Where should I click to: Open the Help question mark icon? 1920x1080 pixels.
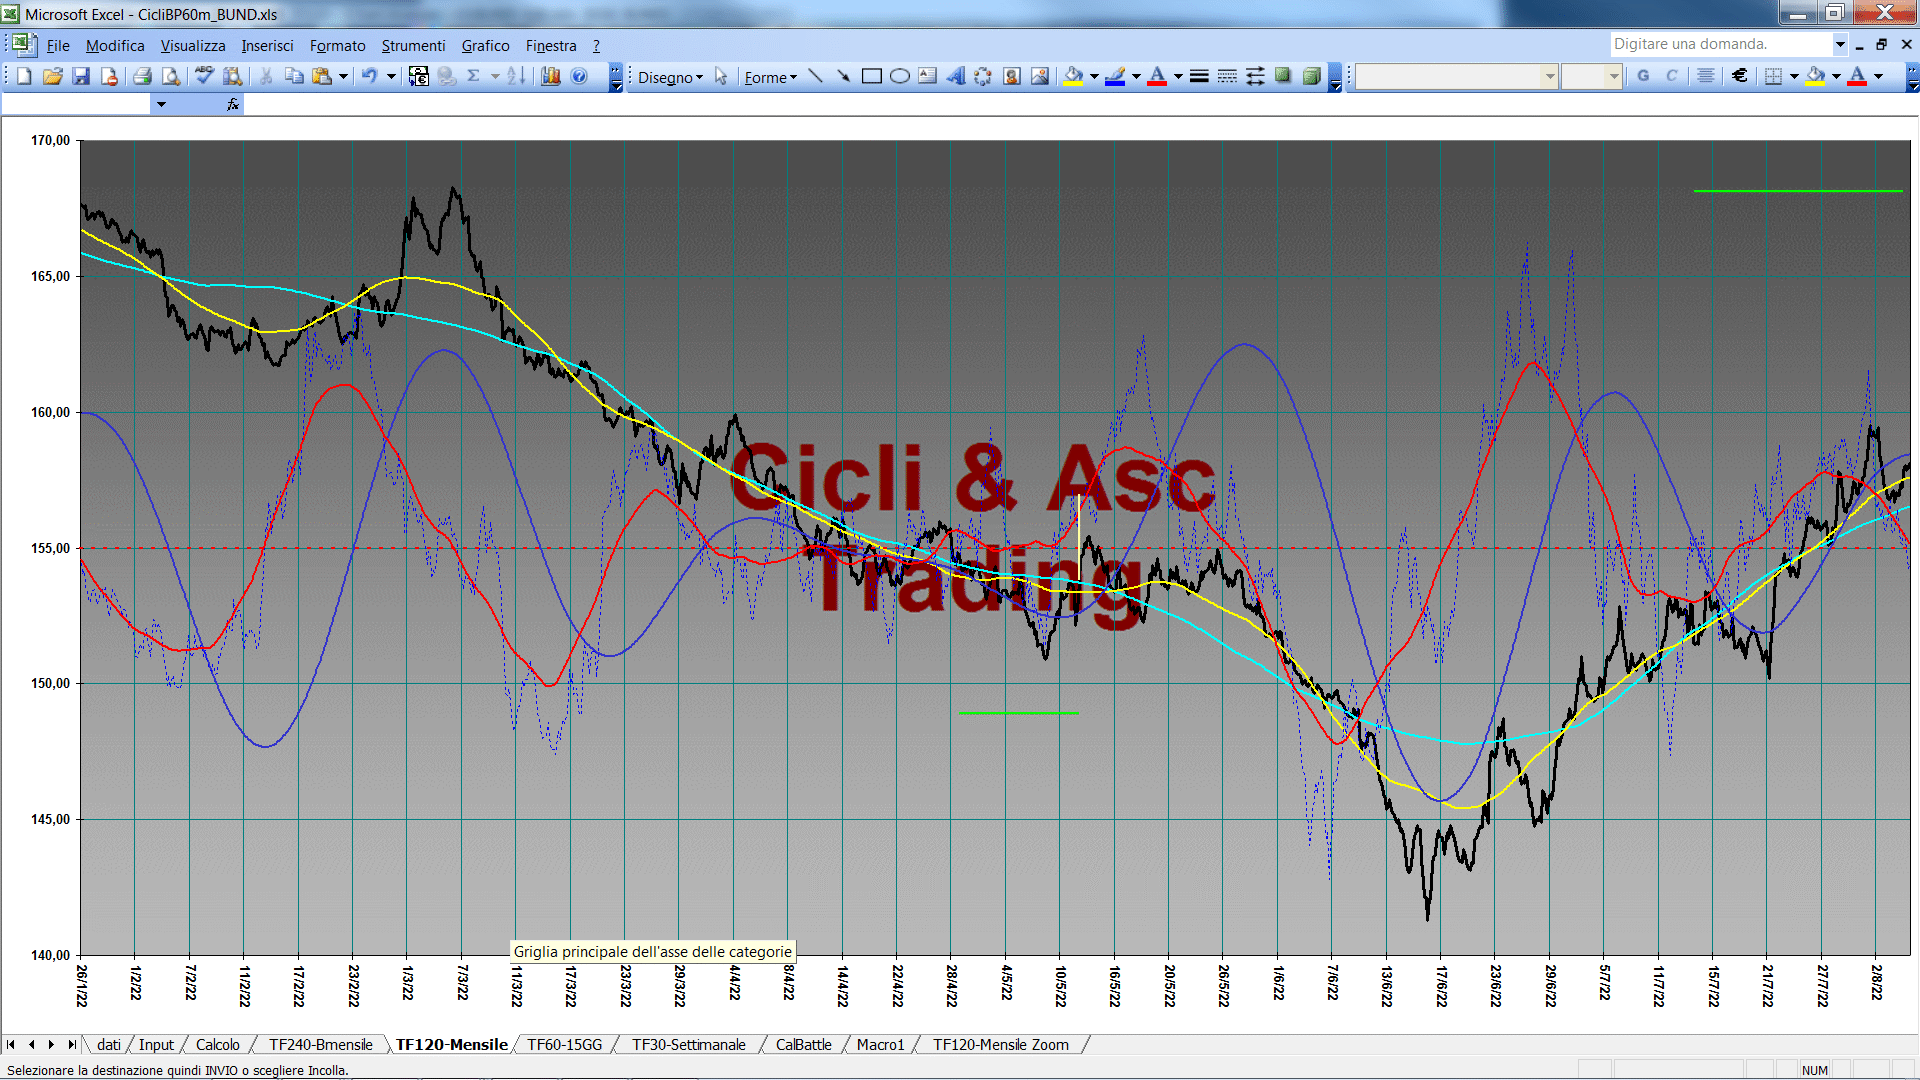click(579, 76)
